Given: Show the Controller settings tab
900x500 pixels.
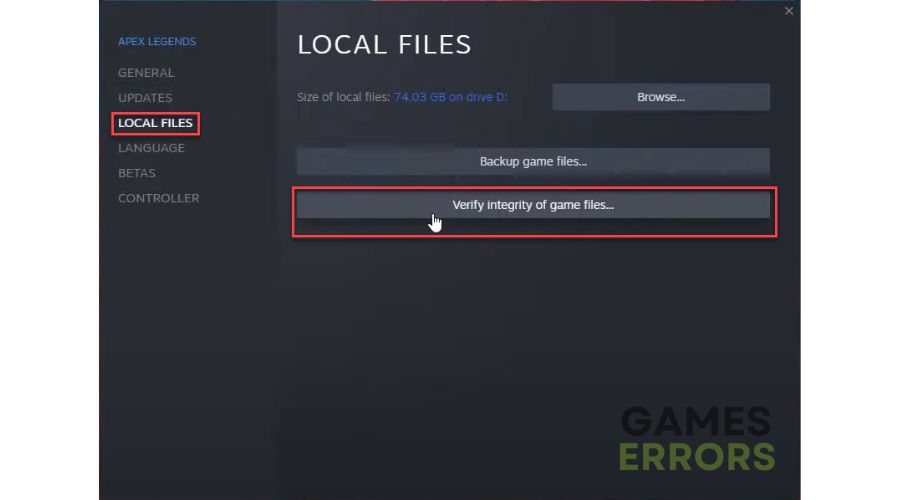Looking at the screenshot, I should tap(158, 198).
